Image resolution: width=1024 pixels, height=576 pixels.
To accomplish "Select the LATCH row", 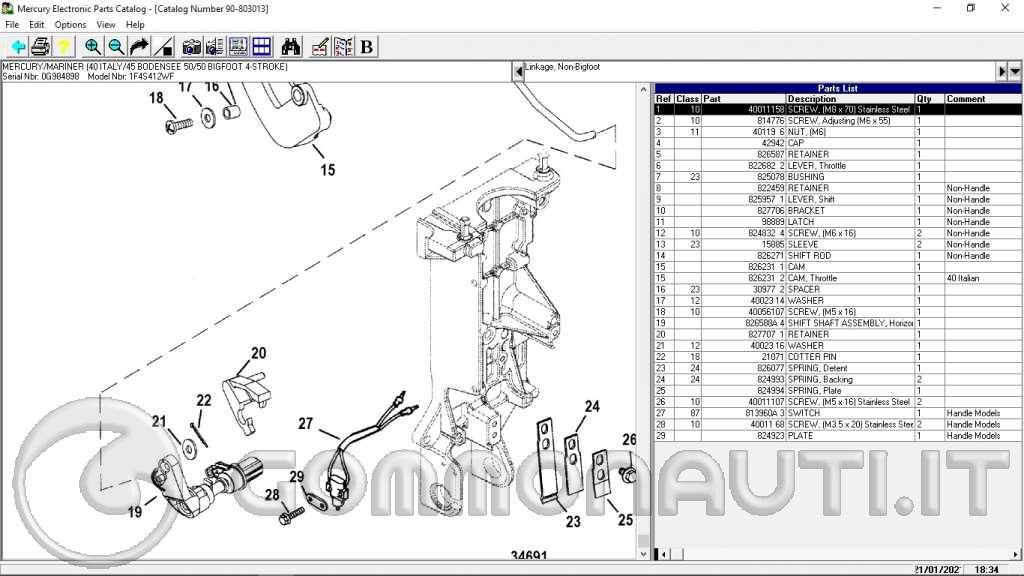I will 838,222.
